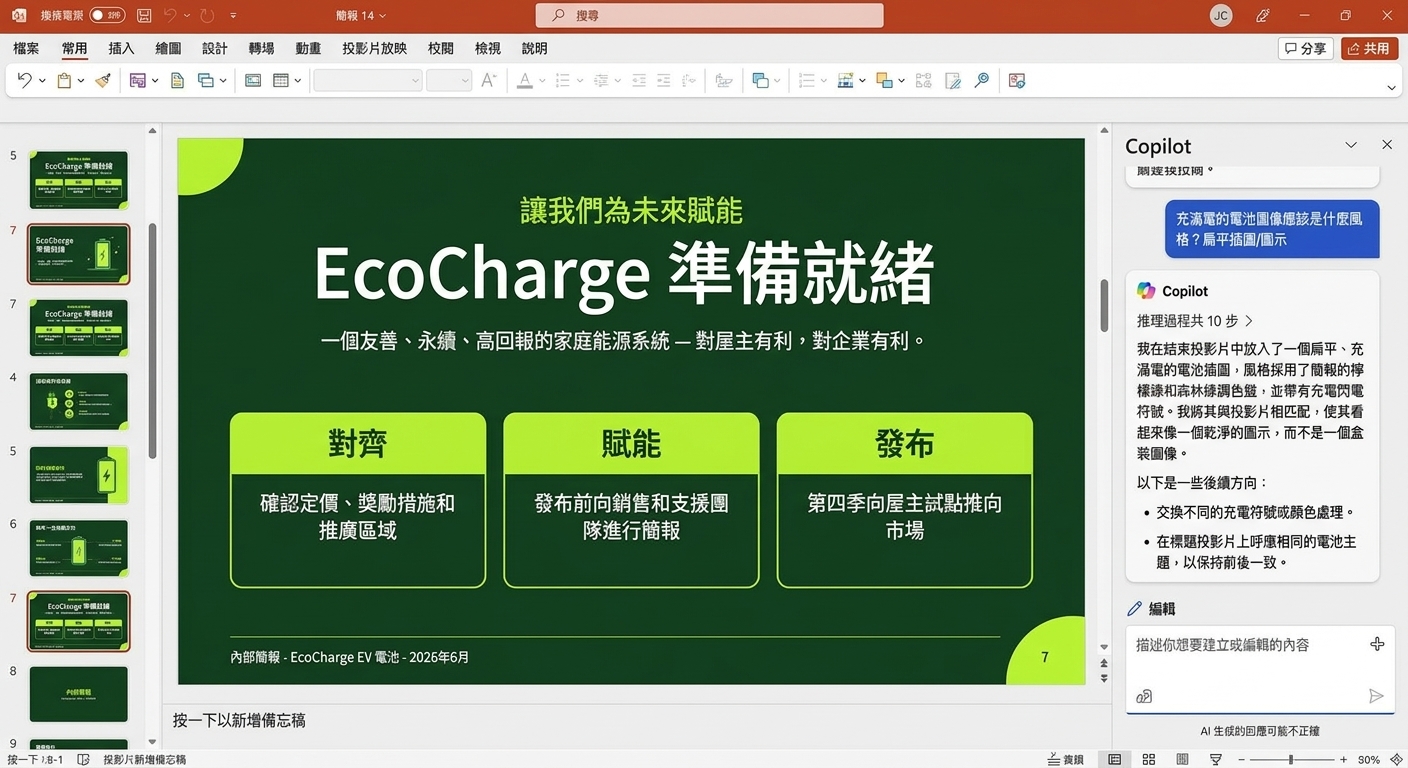The height and width of the screenshot is (768, 1408).
Task: Click the Find magnifier icon
Action: [982, 81]
